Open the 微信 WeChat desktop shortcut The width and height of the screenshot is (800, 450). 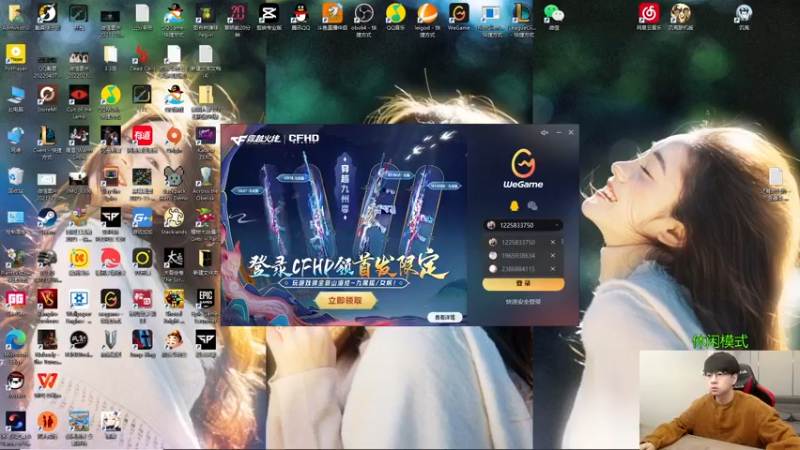coord(554,17)
